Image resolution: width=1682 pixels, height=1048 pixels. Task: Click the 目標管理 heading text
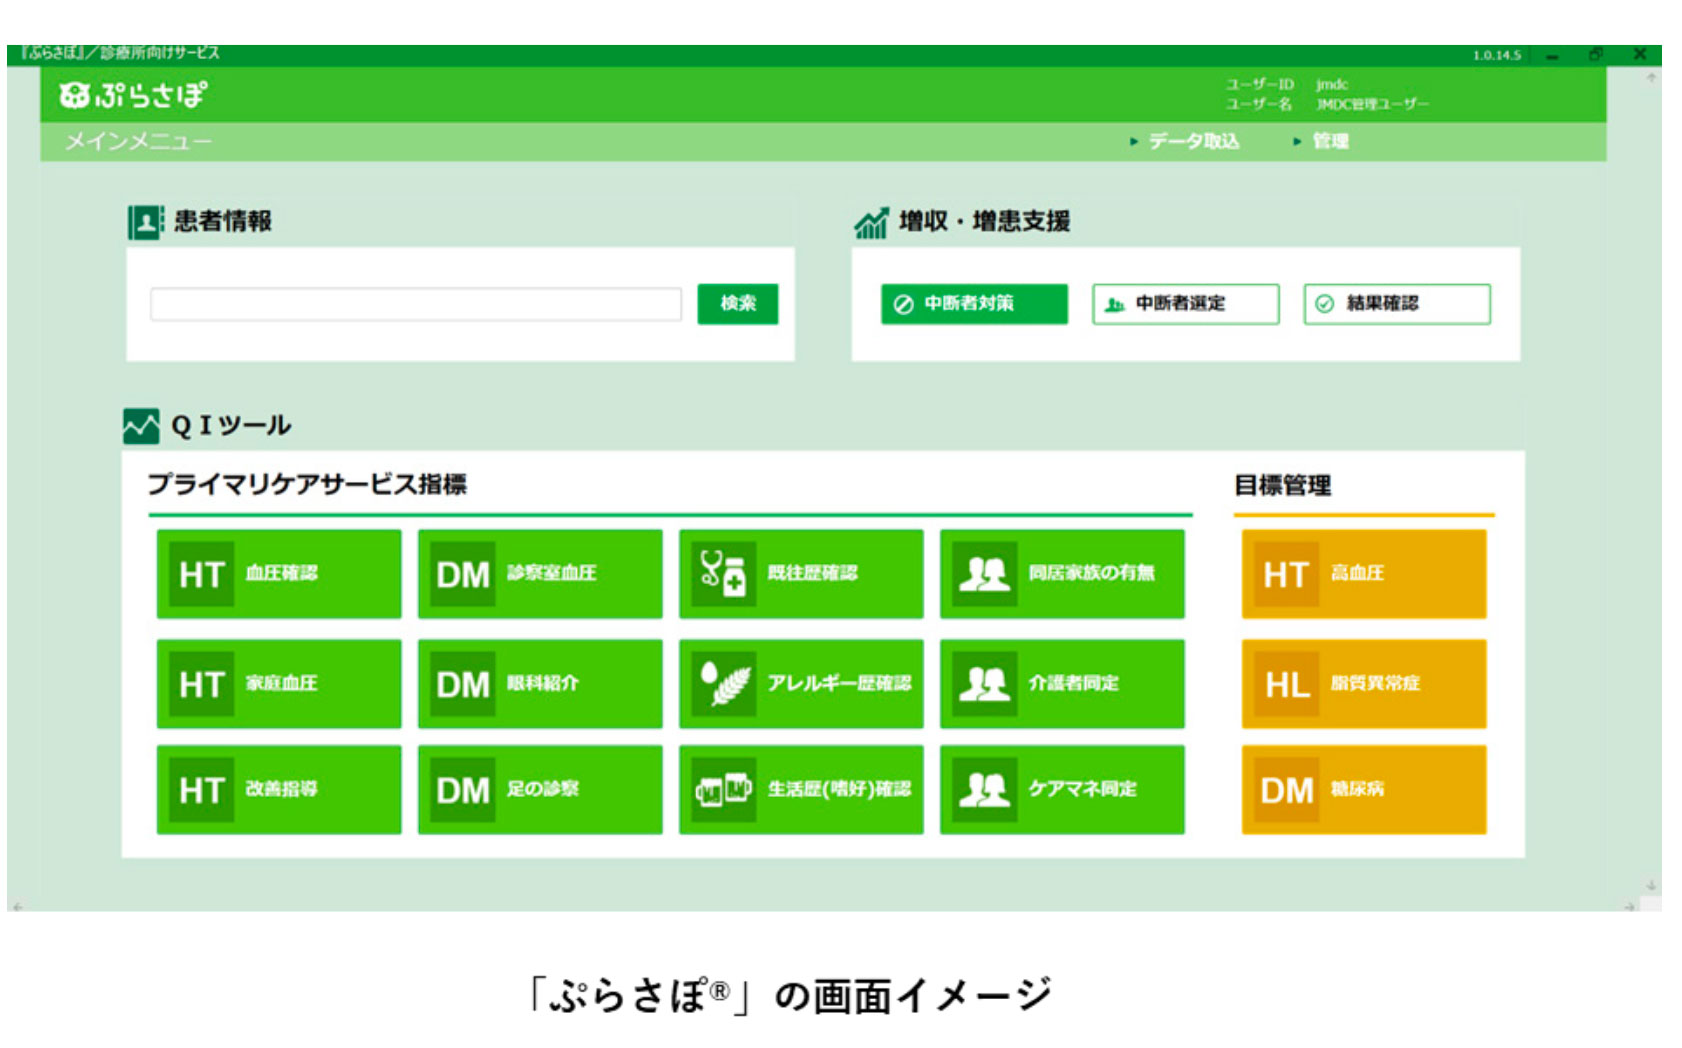pos(1283,486)
